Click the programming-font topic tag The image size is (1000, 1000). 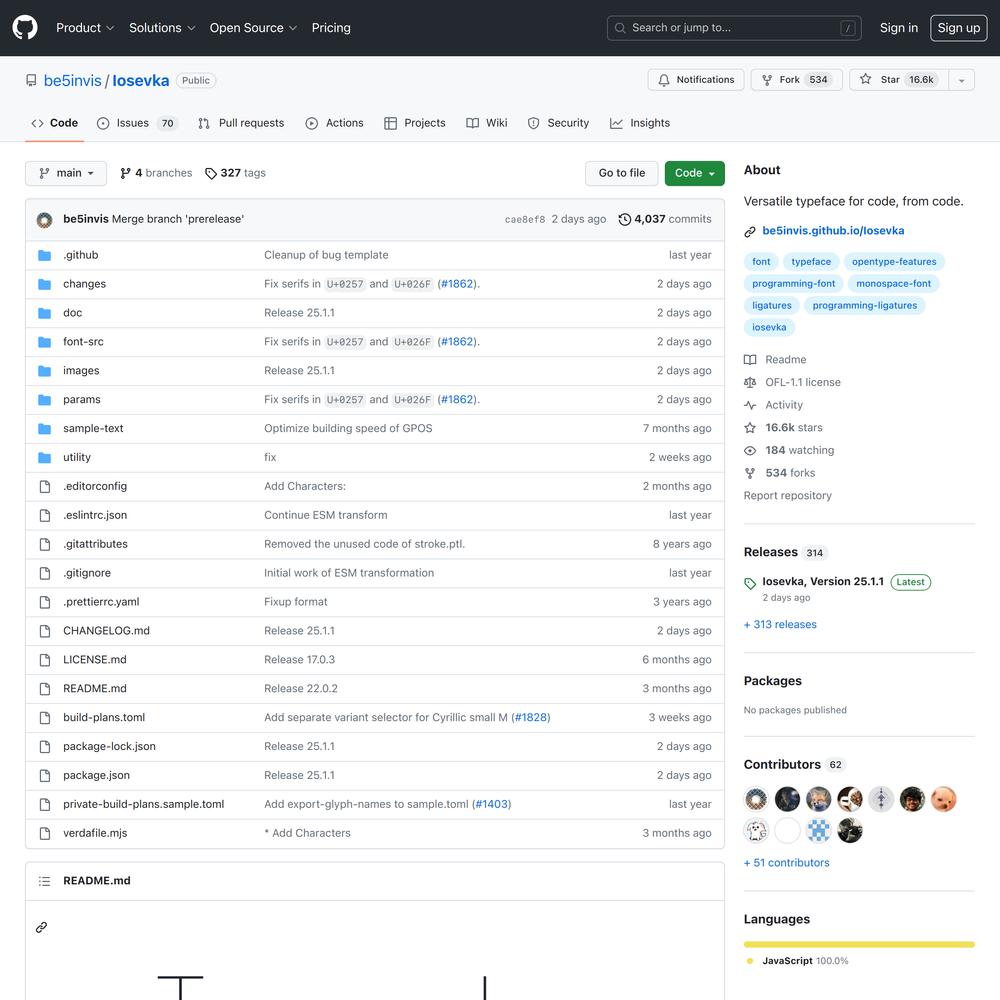point(793,284)
